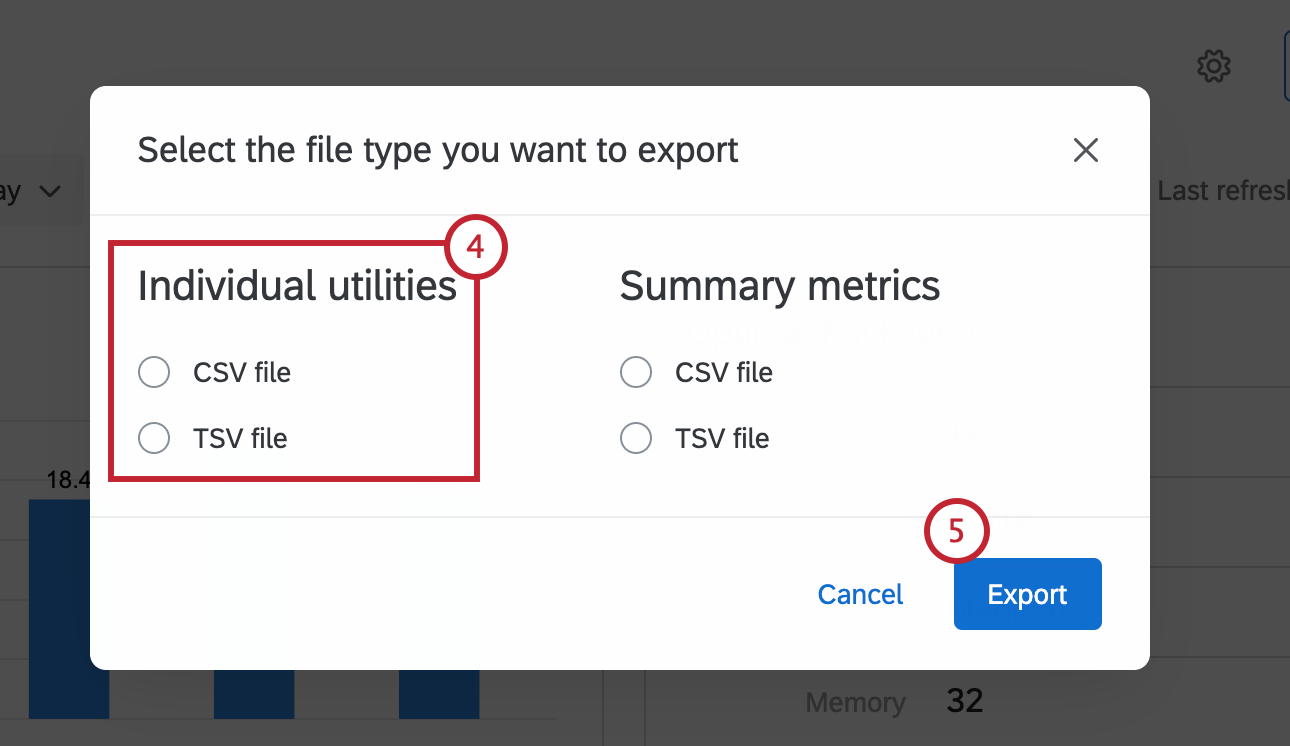Image resolution: width=1290 pixels, height=746 pixels.
Task: Select CSV file under Summary metrics
Action: pos(636,372)
